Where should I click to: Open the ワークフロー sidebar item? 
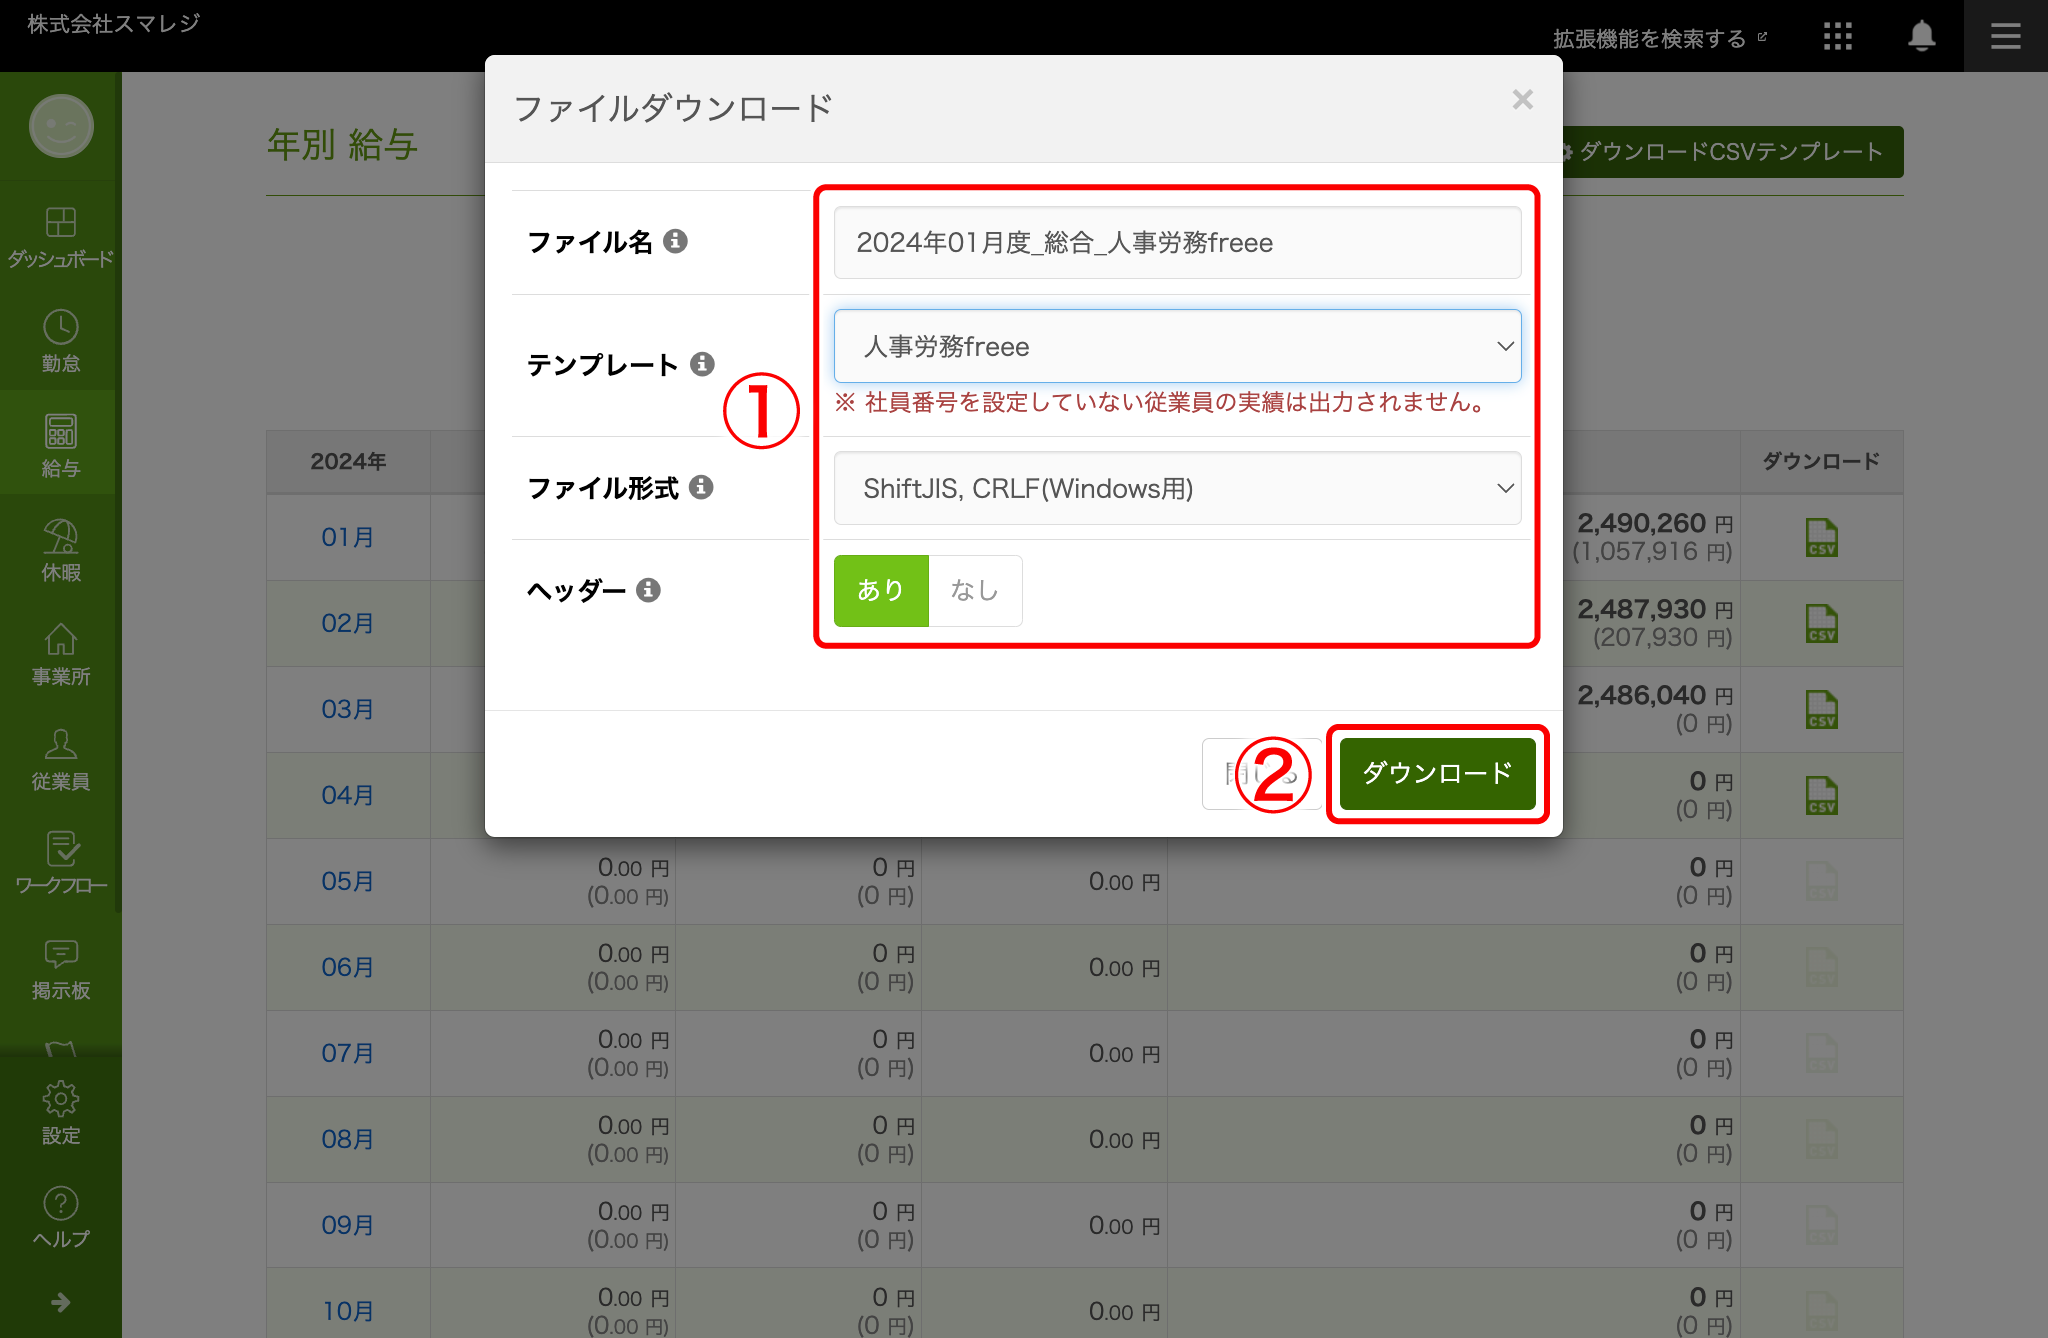tap(60, 864)
